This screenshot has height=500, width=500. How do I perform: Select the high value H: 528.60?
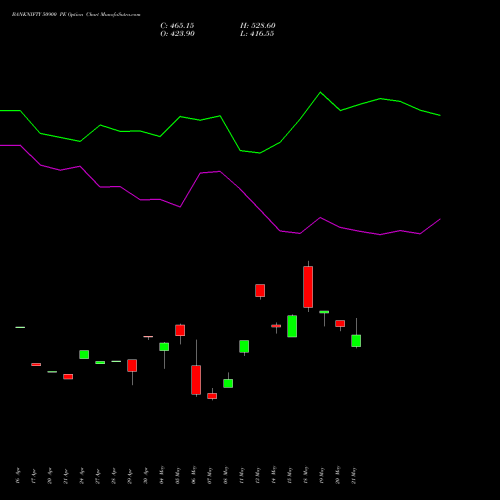click(258, 26)
